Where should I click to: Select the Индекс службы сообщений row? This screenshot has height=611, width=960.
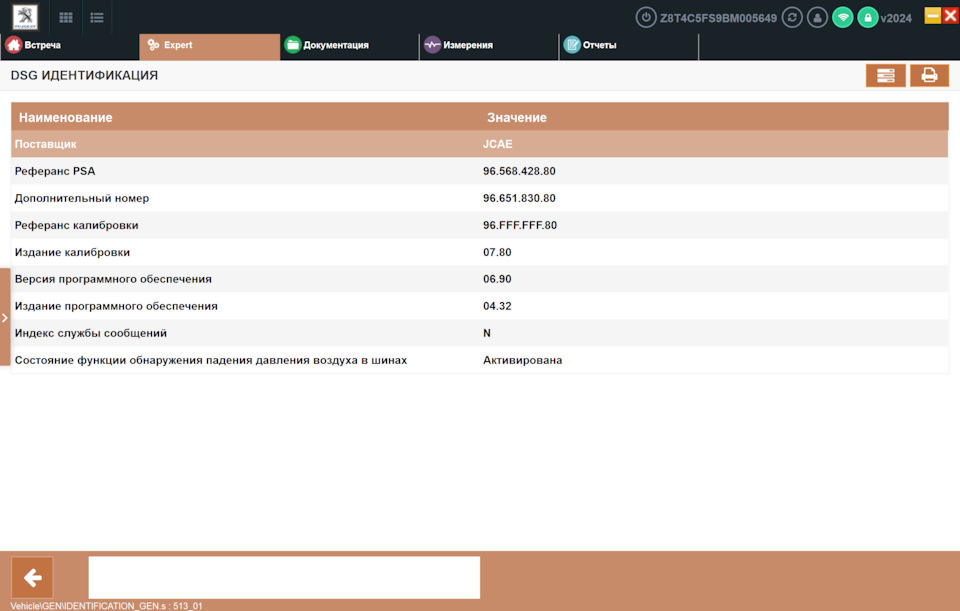(x=479, y=333)
